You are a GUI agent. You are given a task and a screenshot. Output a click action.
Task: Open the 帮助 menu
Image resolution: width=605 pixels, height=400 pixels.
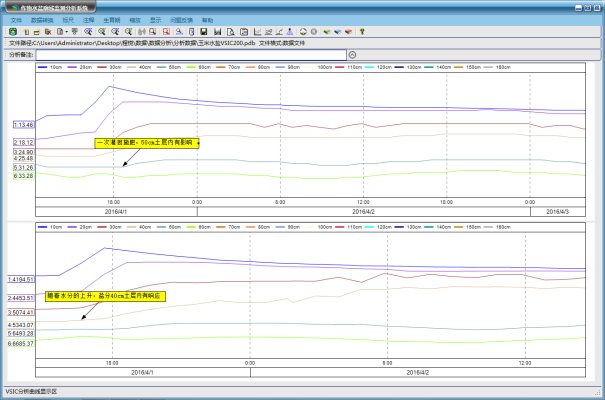pyautogui.click(x=207, y=20)
